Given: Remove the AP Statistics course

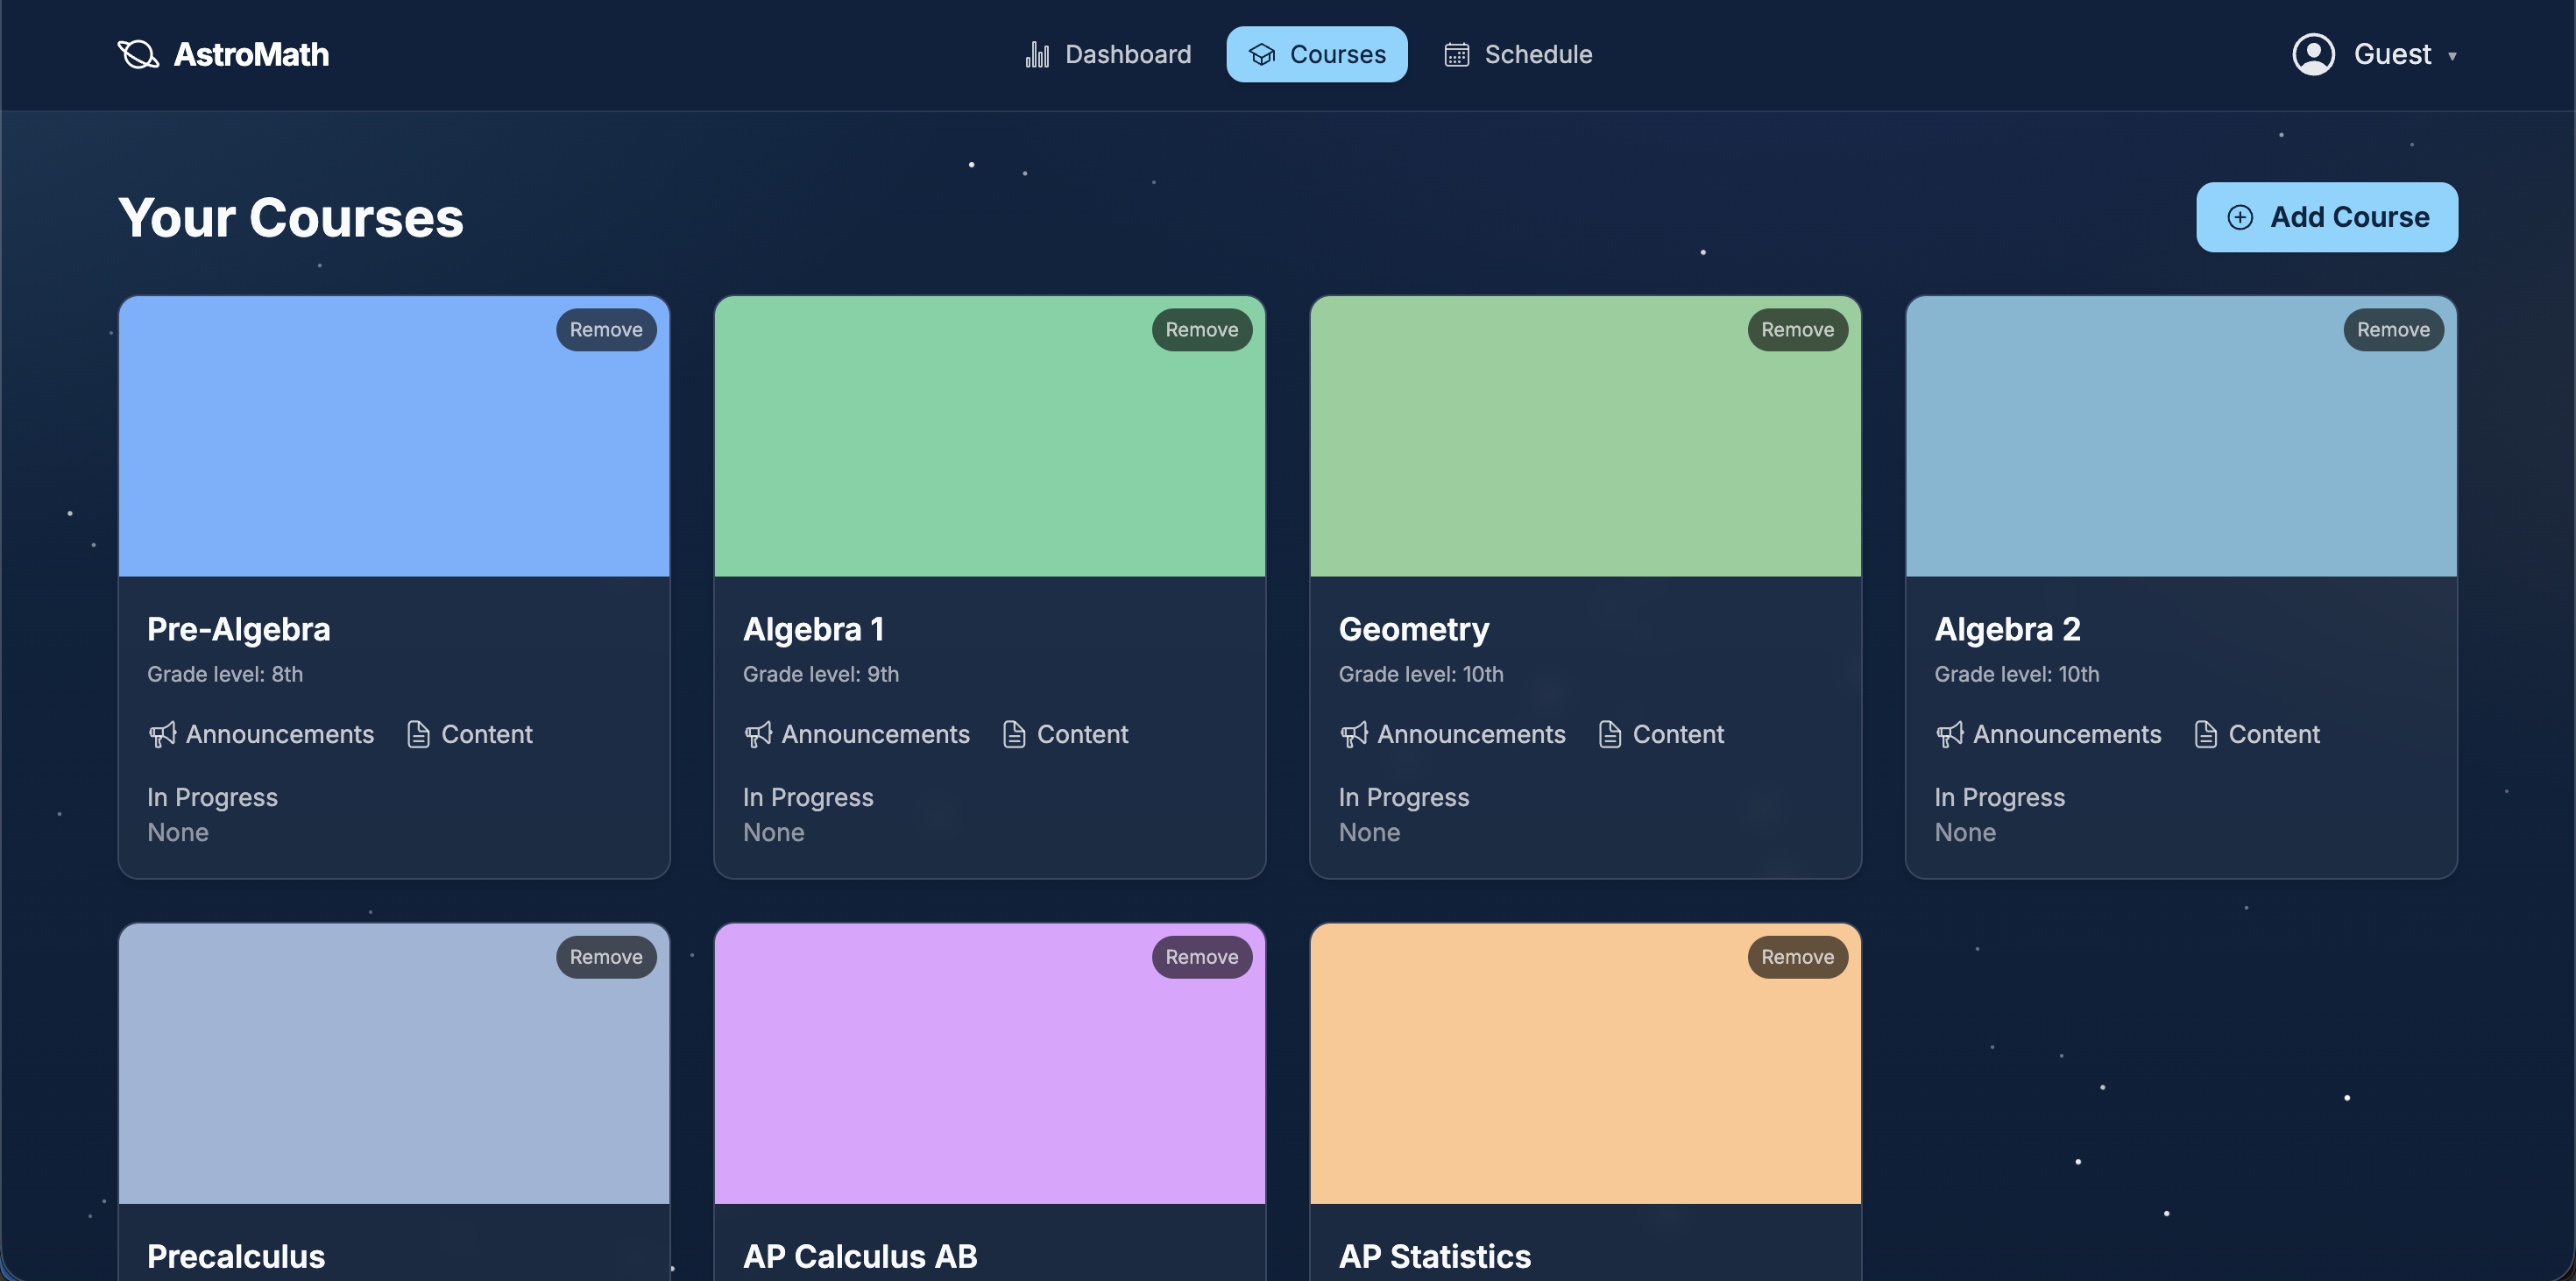Looking at the screenshot, I should click(1798, 957).
